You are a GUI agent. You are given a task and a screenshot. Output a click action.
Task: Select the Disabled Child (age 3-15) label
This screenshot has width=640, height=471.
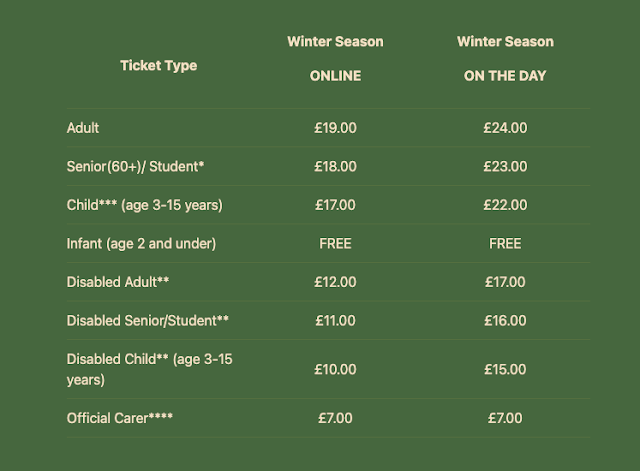(x=149, y=369)
